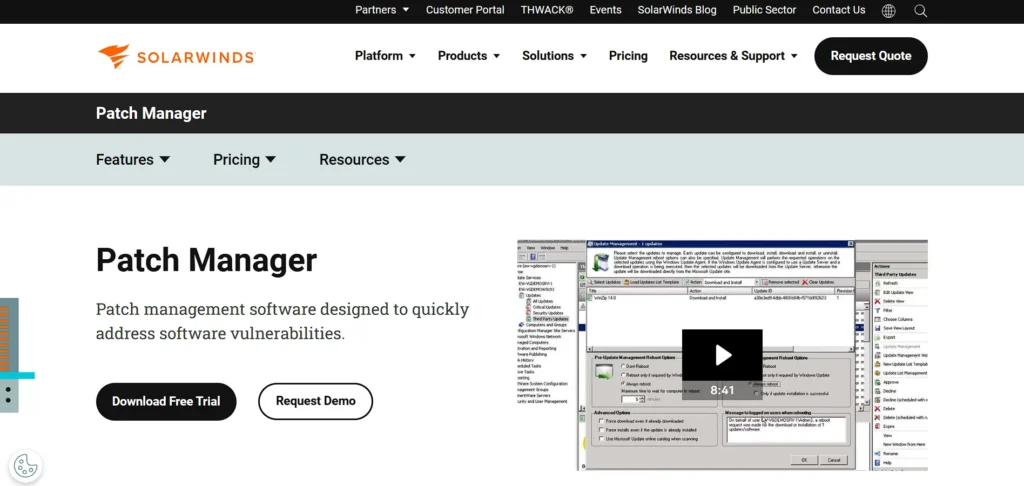Click the Request Quote button
The image size is (1024, 486).
pos(871,56)
